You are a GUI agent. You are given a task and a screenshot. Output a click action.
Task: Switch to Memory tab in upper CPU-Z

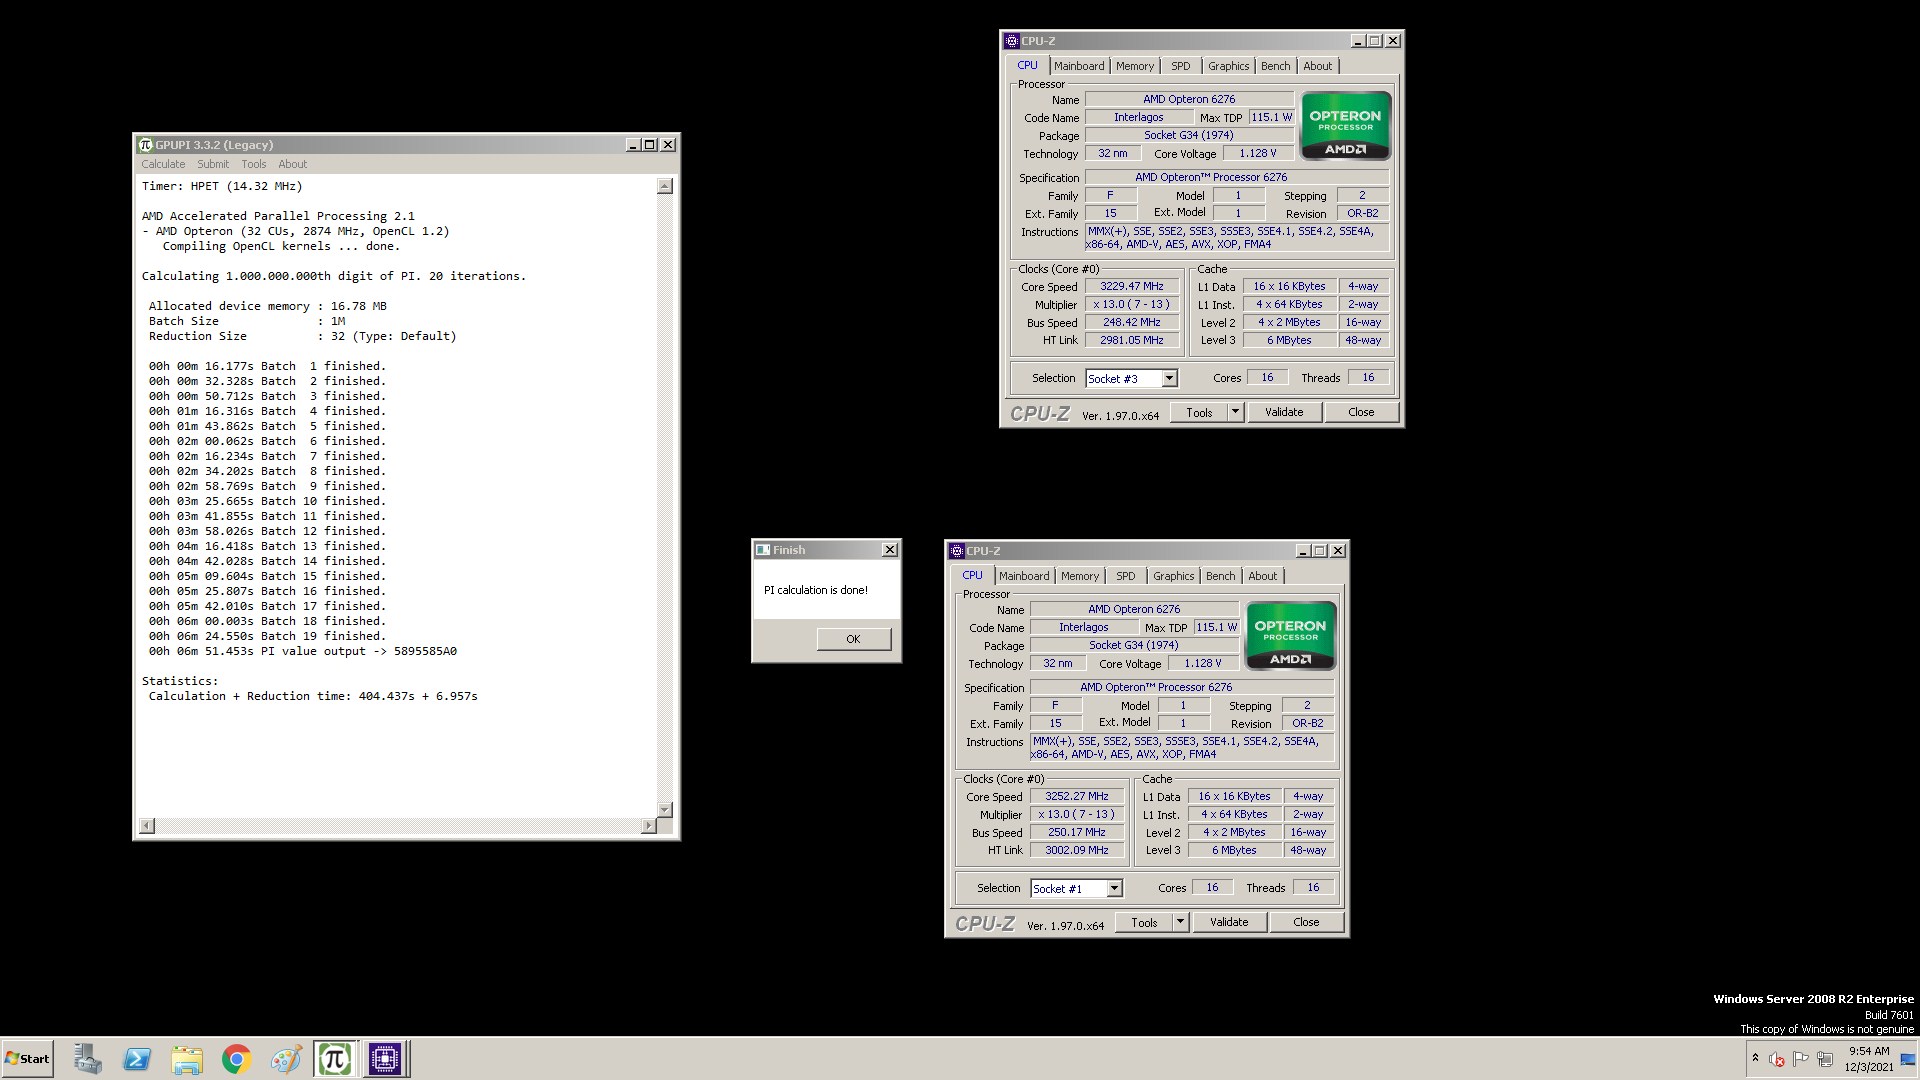pos(1135,66)
